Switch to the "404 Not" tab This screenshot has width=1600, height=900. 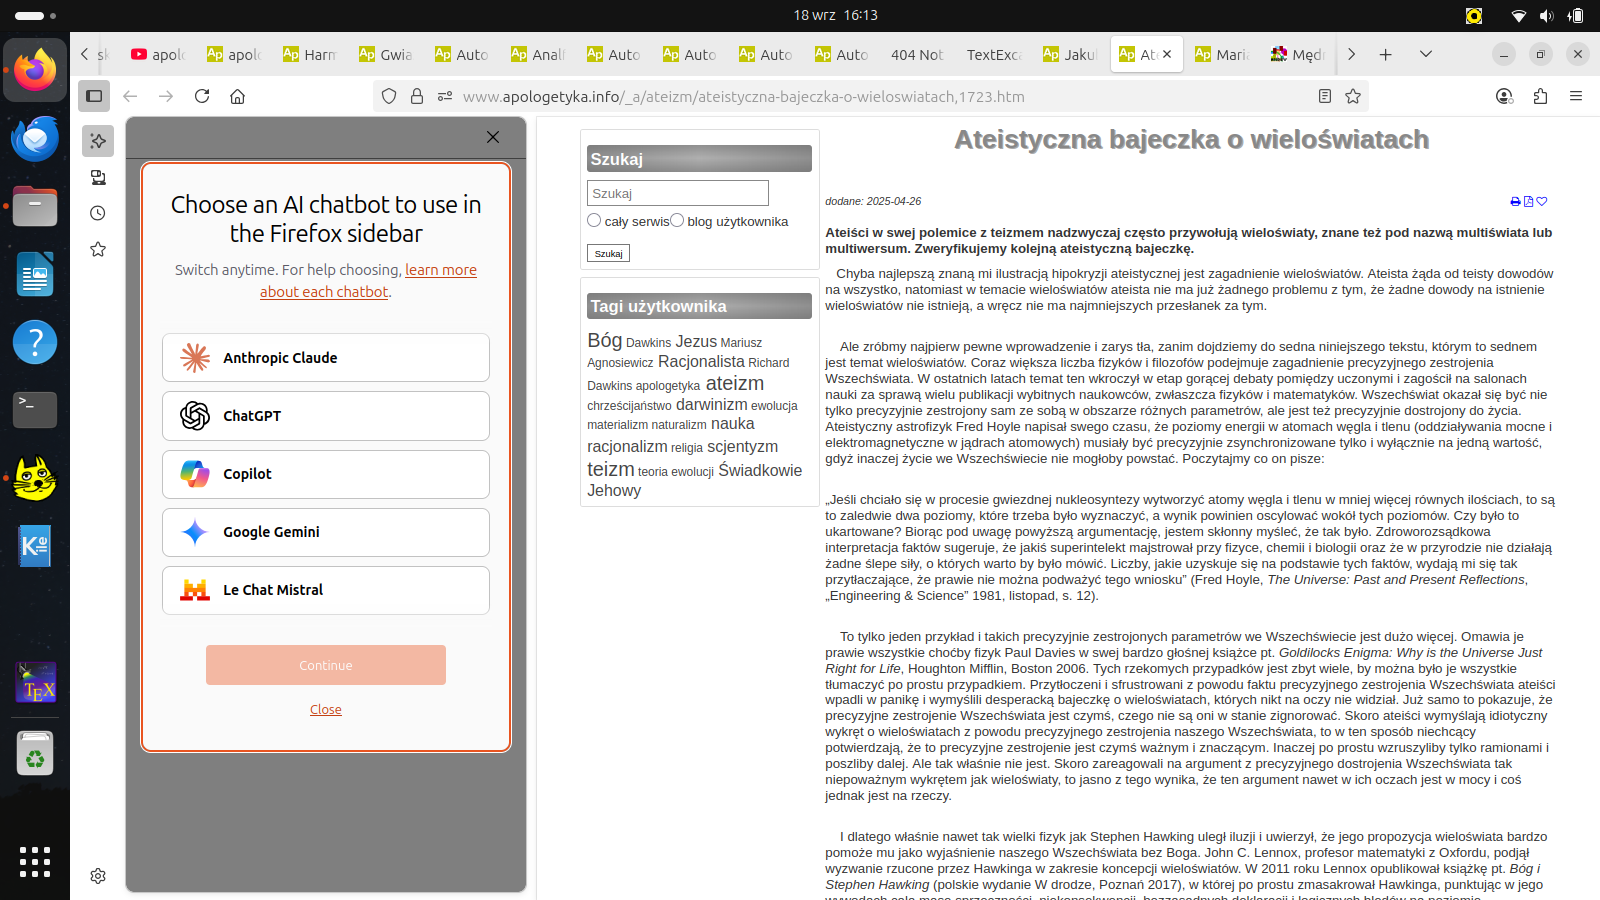916,55
